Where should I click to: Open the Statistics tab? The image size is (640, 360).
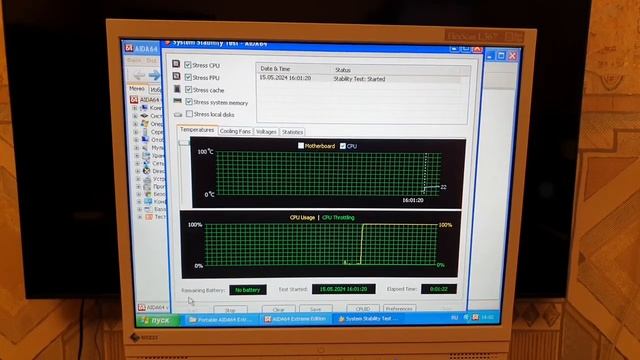point(292,132)
